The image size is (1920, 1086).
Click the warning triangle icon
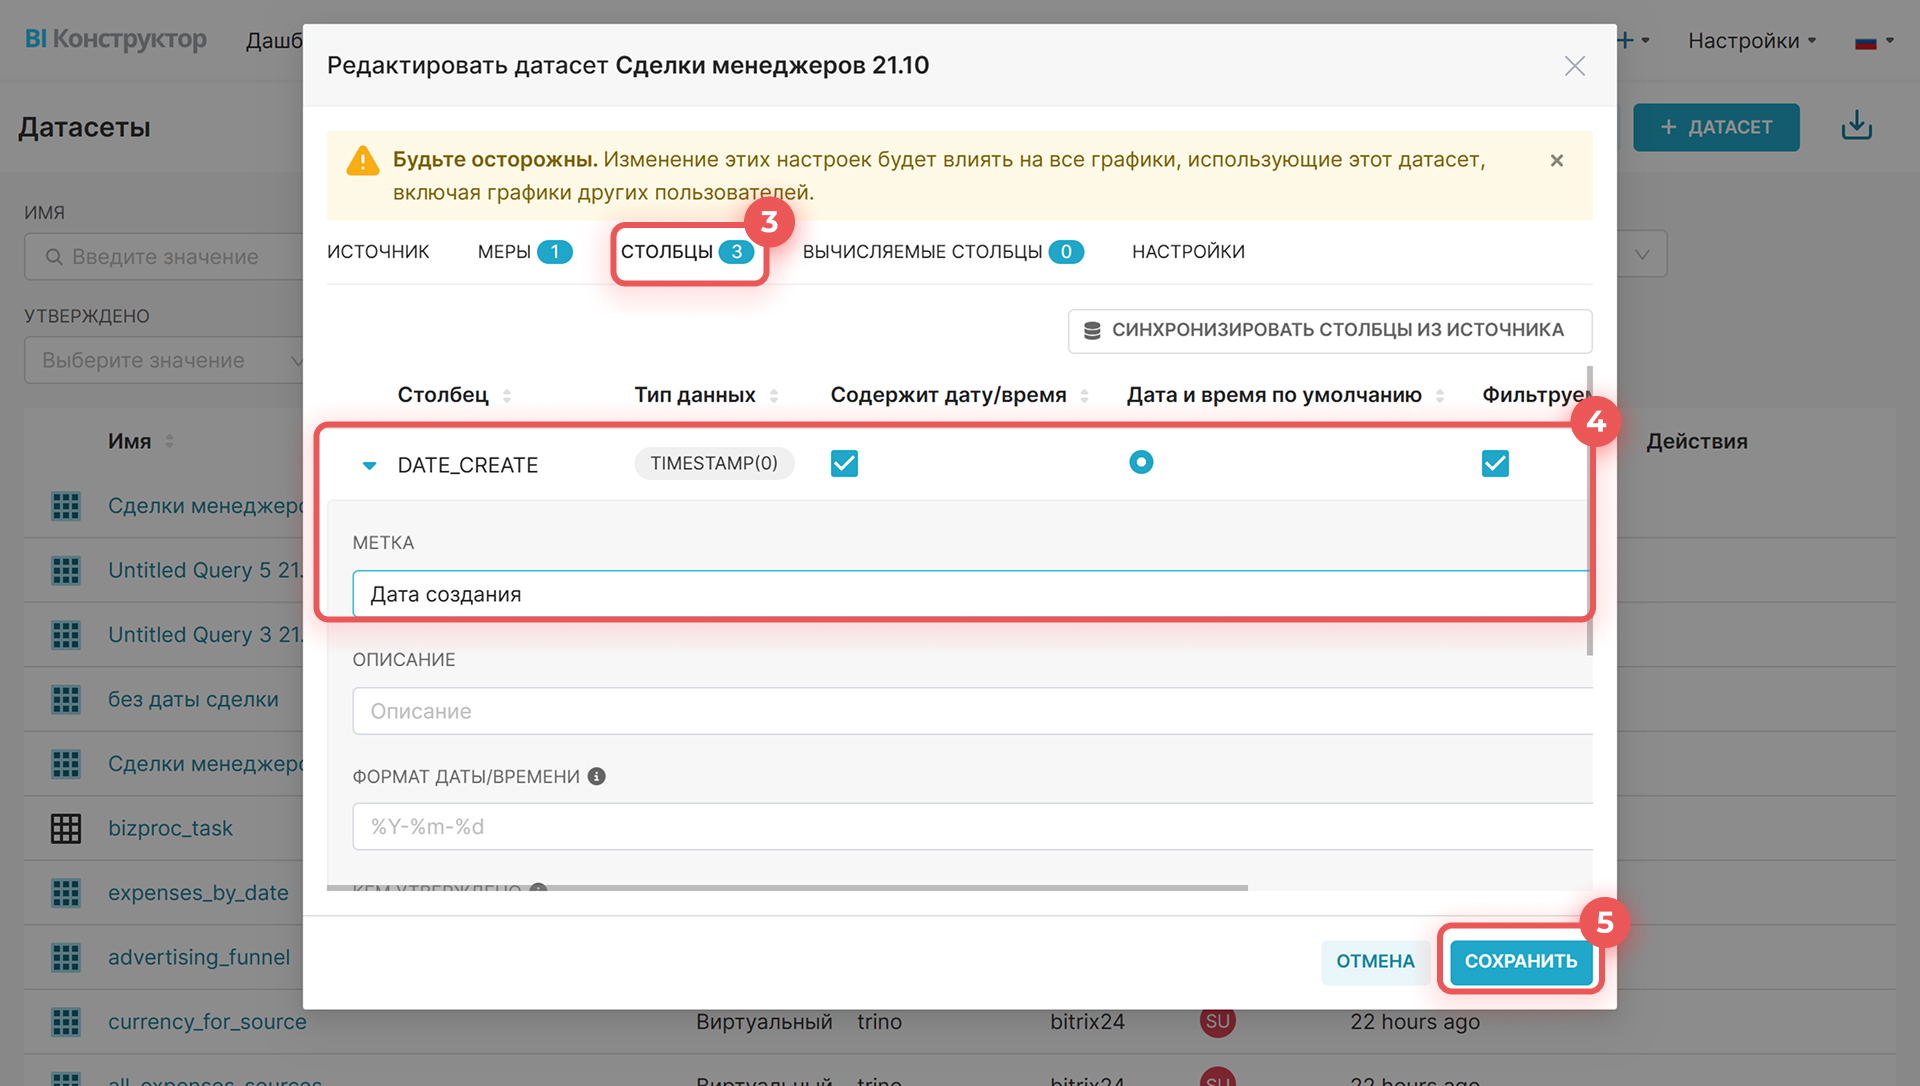362,161
